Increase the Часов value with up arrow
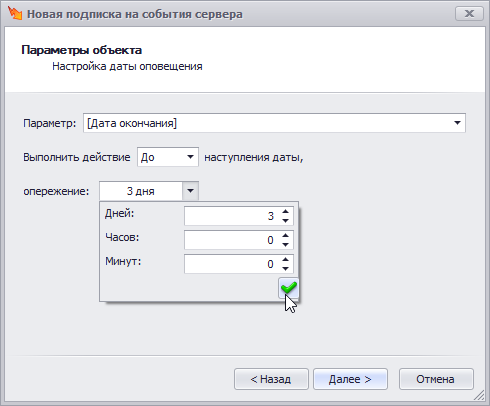This screenshot has width=490, height=406. tap(285, 235)
